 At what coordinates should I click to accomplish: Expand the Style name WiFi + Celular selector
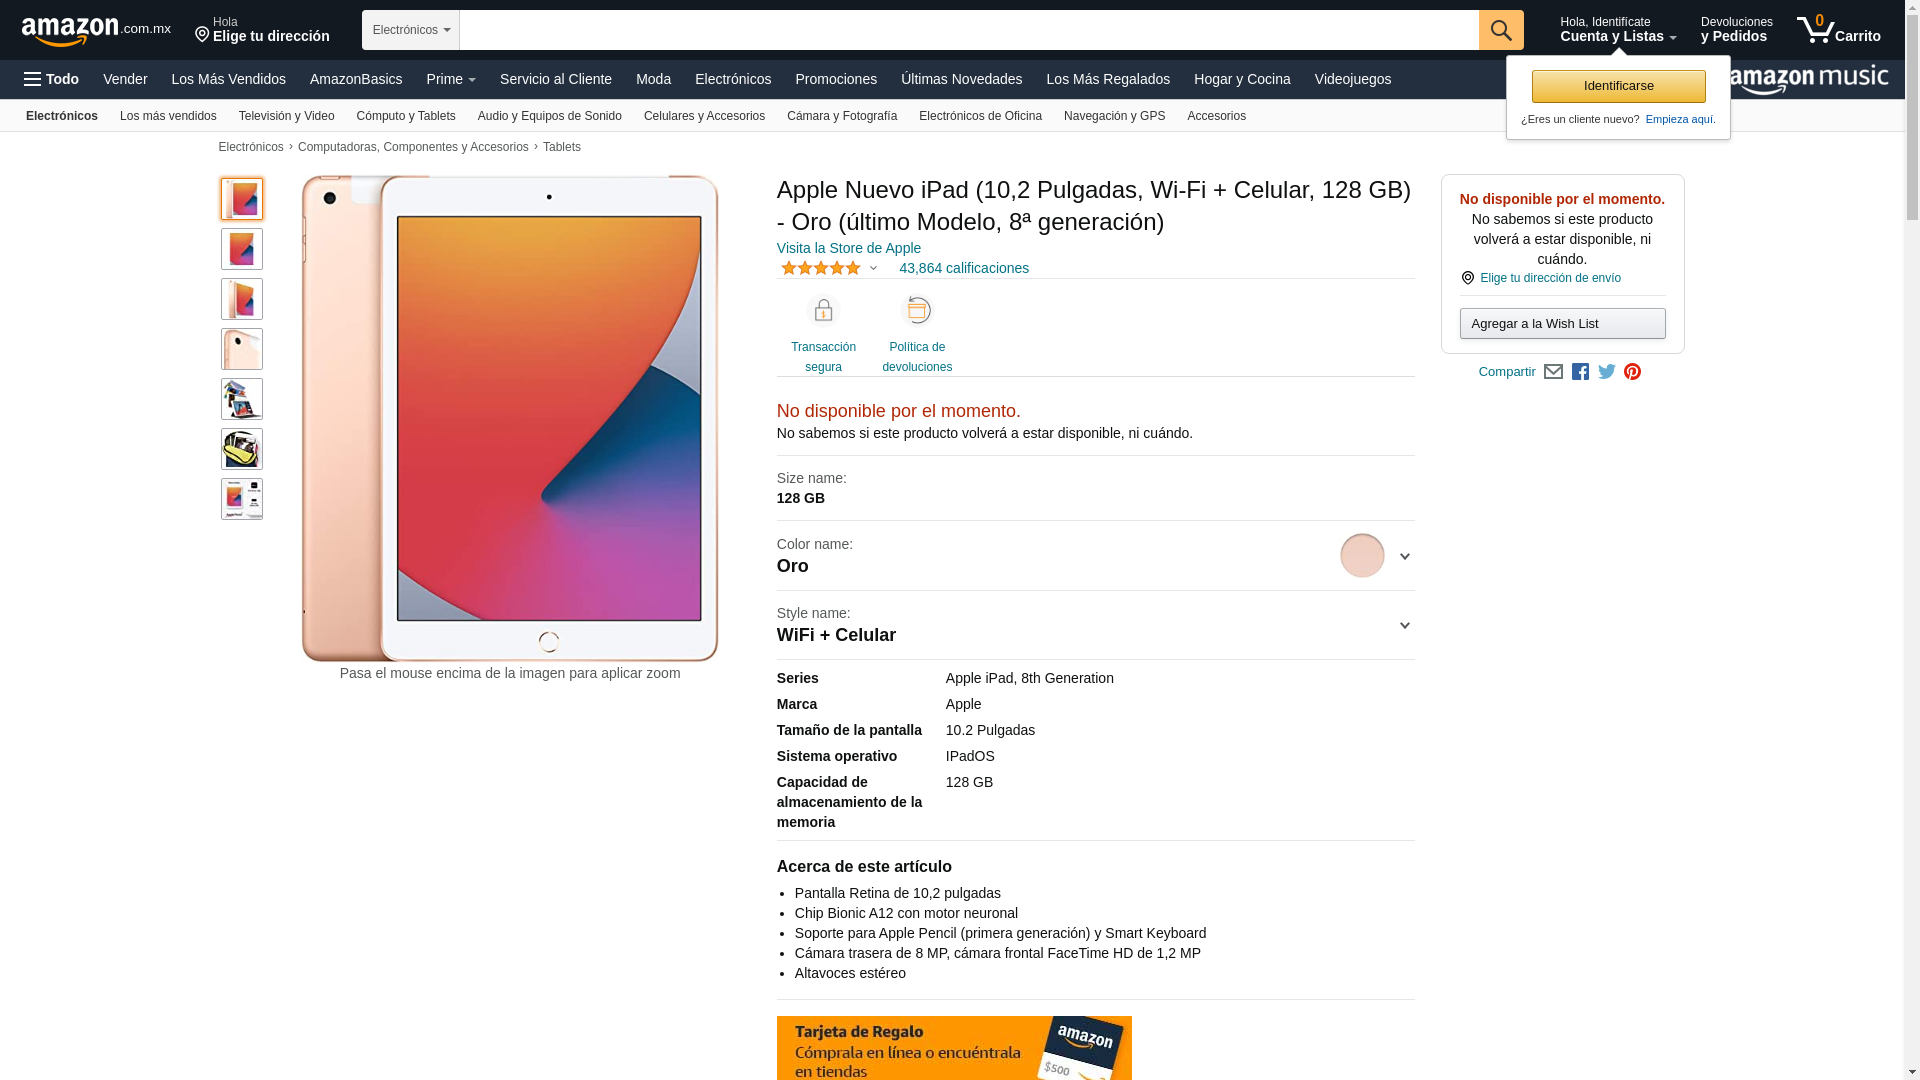tap(1095, 625)
